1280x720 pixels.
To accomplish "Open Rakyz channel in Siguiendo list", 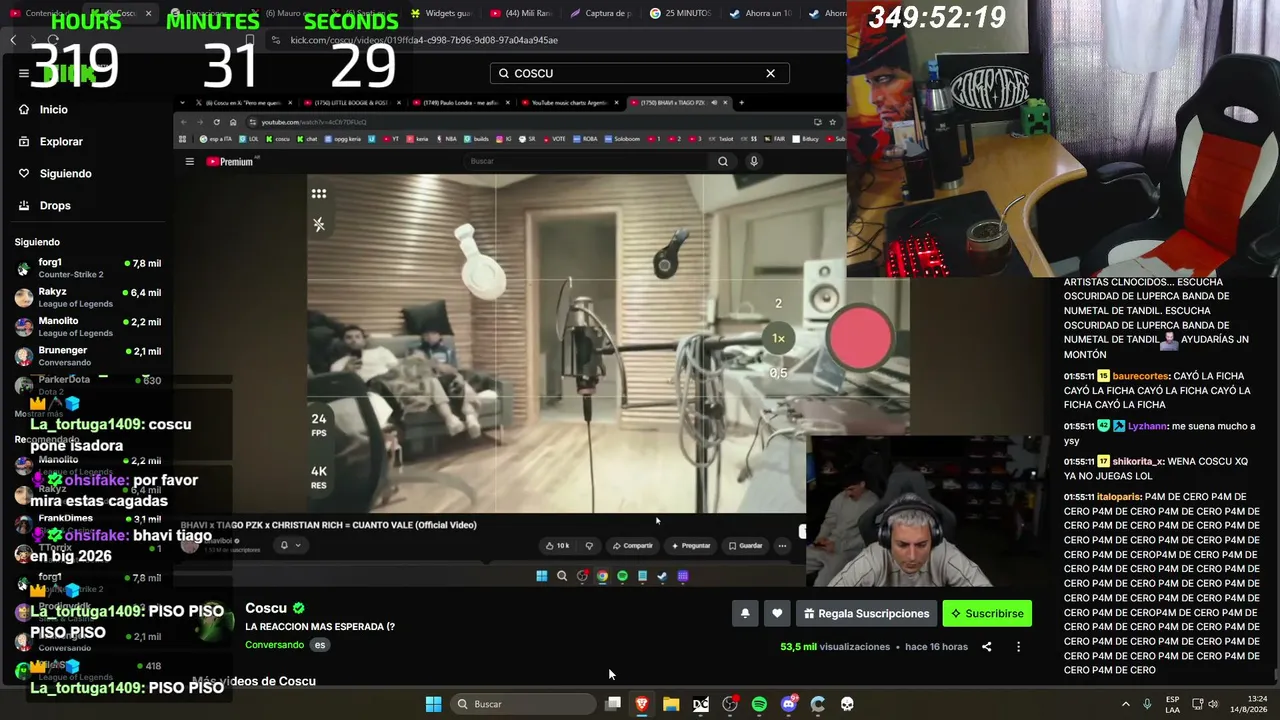I will pos(88,297).
